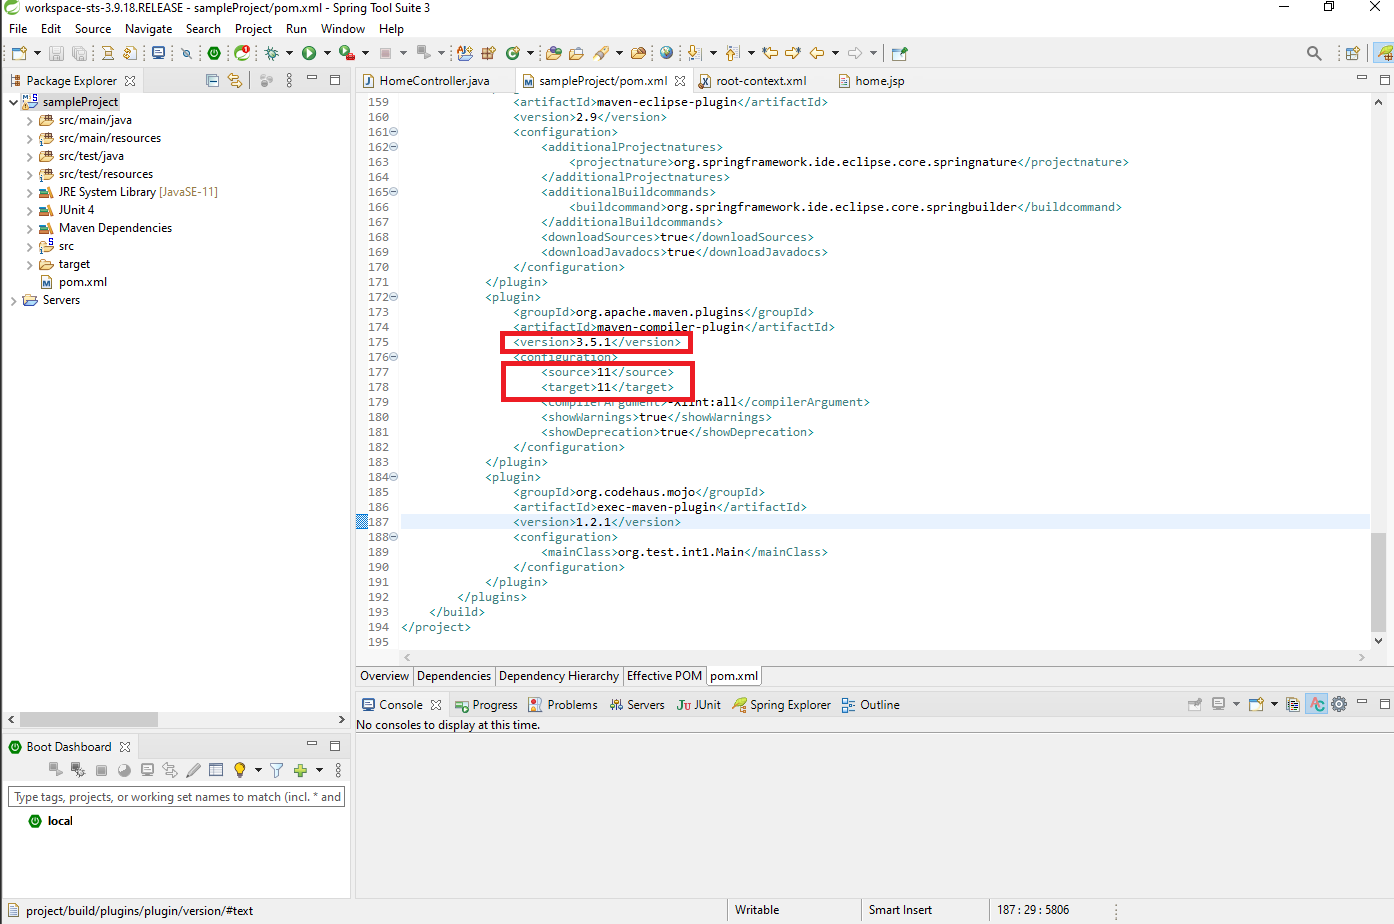Navigate back with the left arrow
This screenshot has width=1394, height=924.
click(817, 53)
